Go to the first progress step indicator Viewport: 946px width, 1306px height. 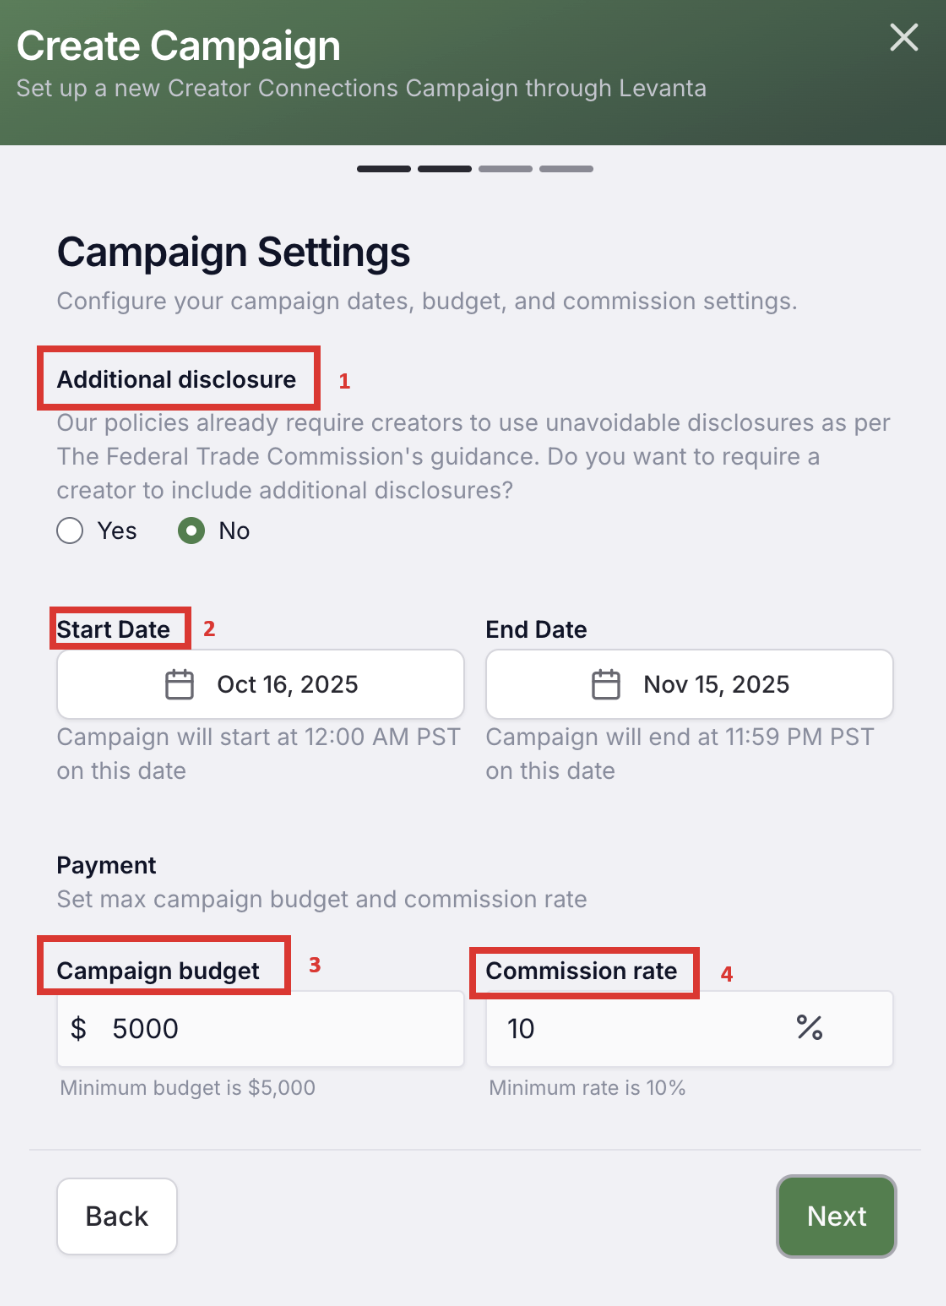coord(384,169)
